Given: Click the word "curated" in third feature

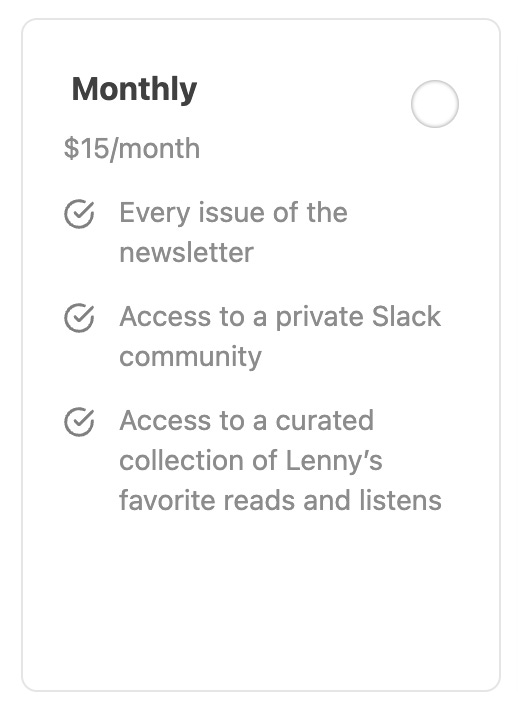Looking at the screenshot, I should [325, 420].
